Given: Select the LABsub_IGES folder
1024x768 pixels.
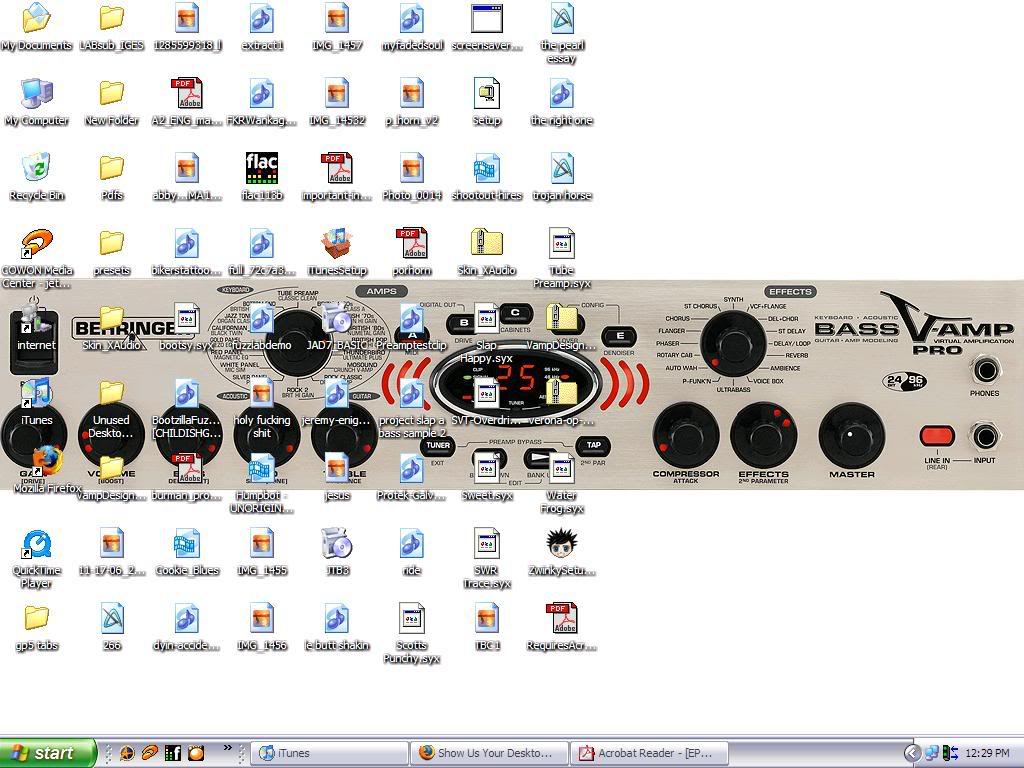Looking at the screenshot, I should tap(112, 18).
